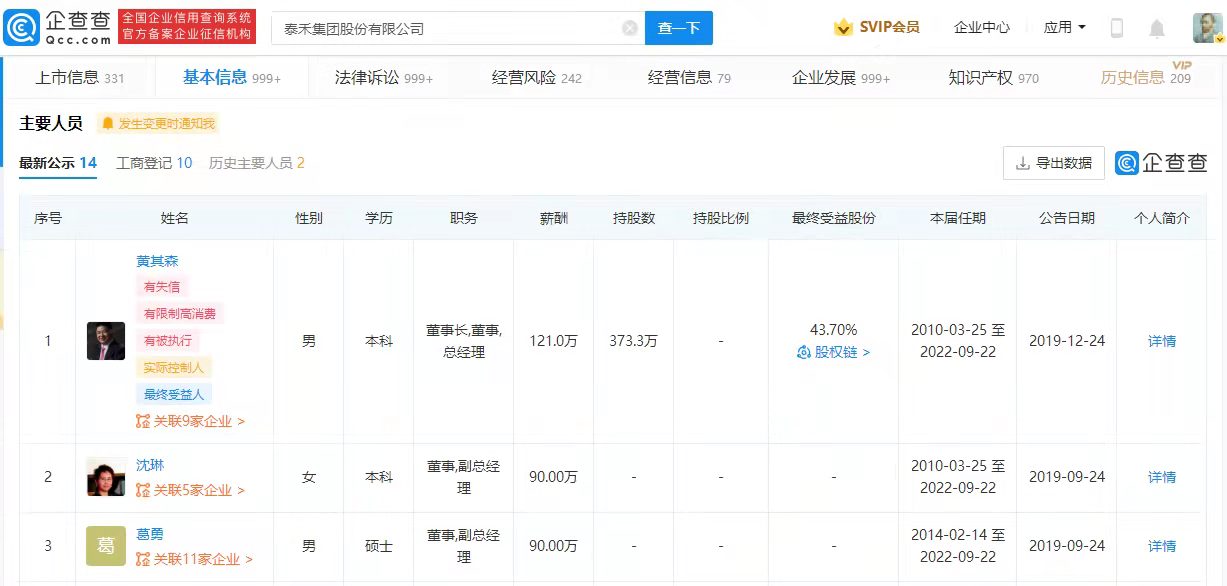Open 详情 for 黄其森
Image resolution: width=1227 pixels, height=586 pixels.
[x=1162, y=341]
